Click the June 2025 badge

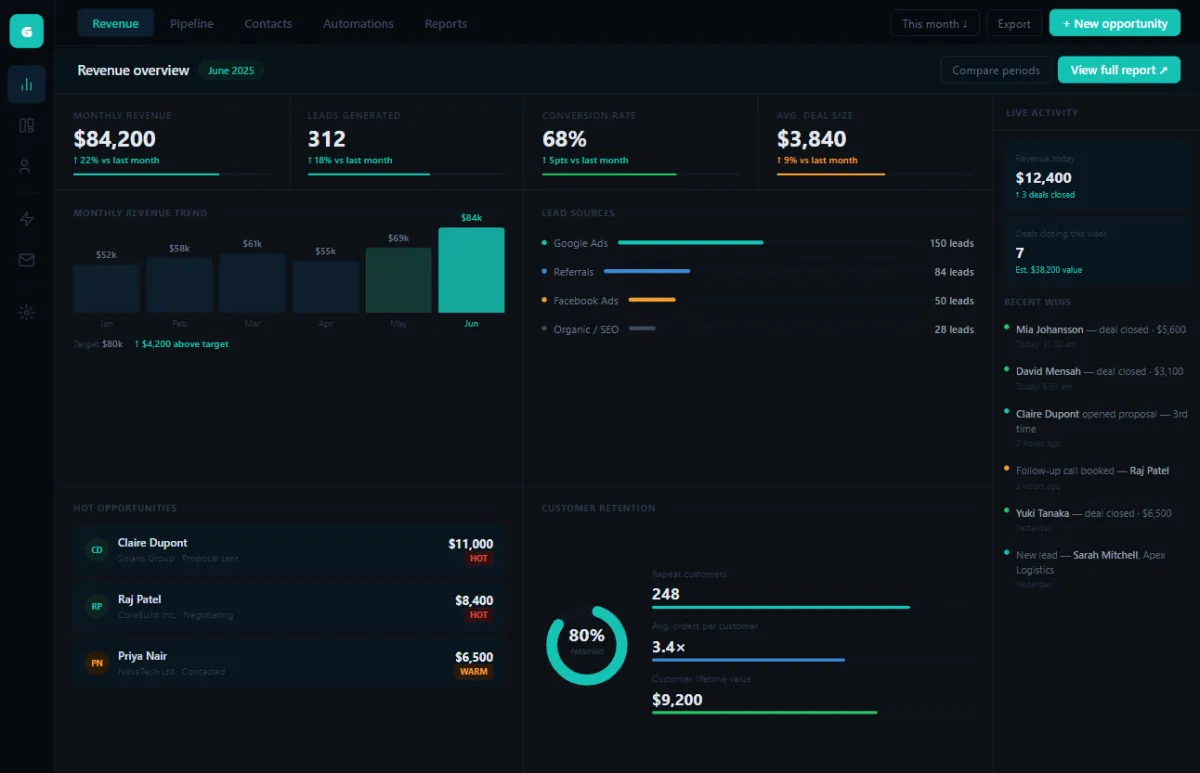click(231, 71)
